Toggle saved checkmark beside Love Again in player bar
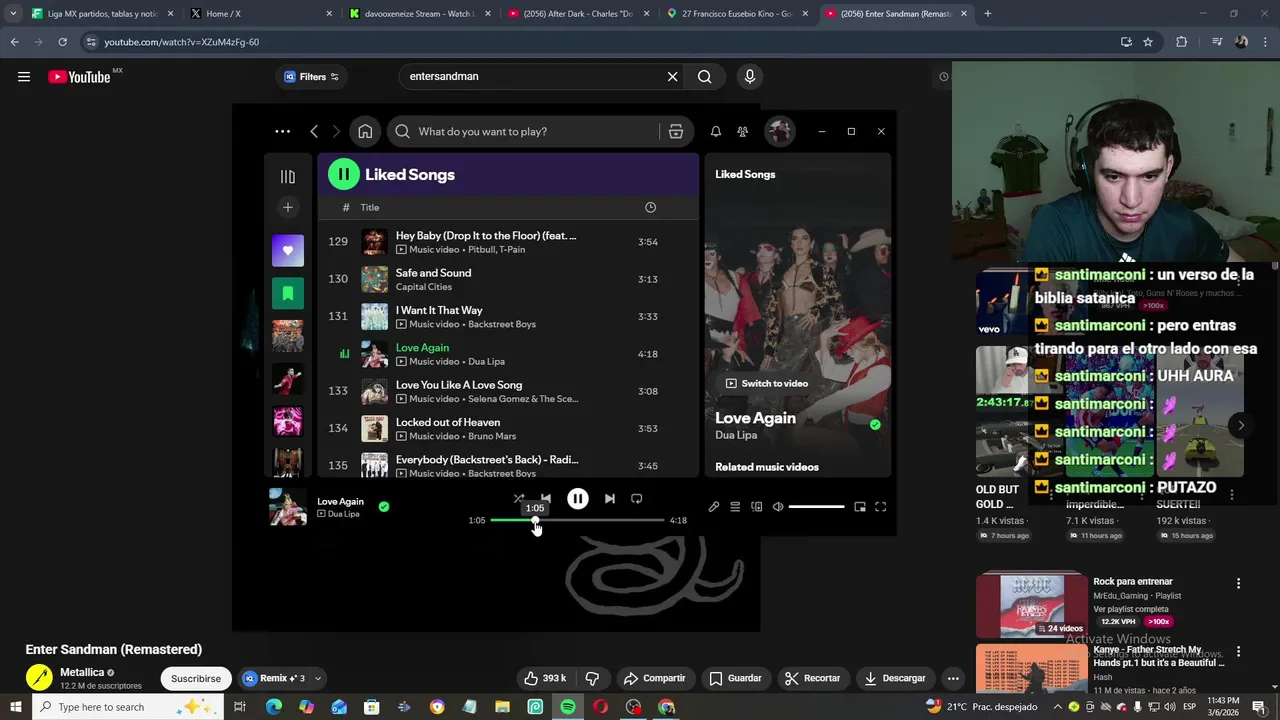This screenshot has height=720, width=1280. point(384,507)
